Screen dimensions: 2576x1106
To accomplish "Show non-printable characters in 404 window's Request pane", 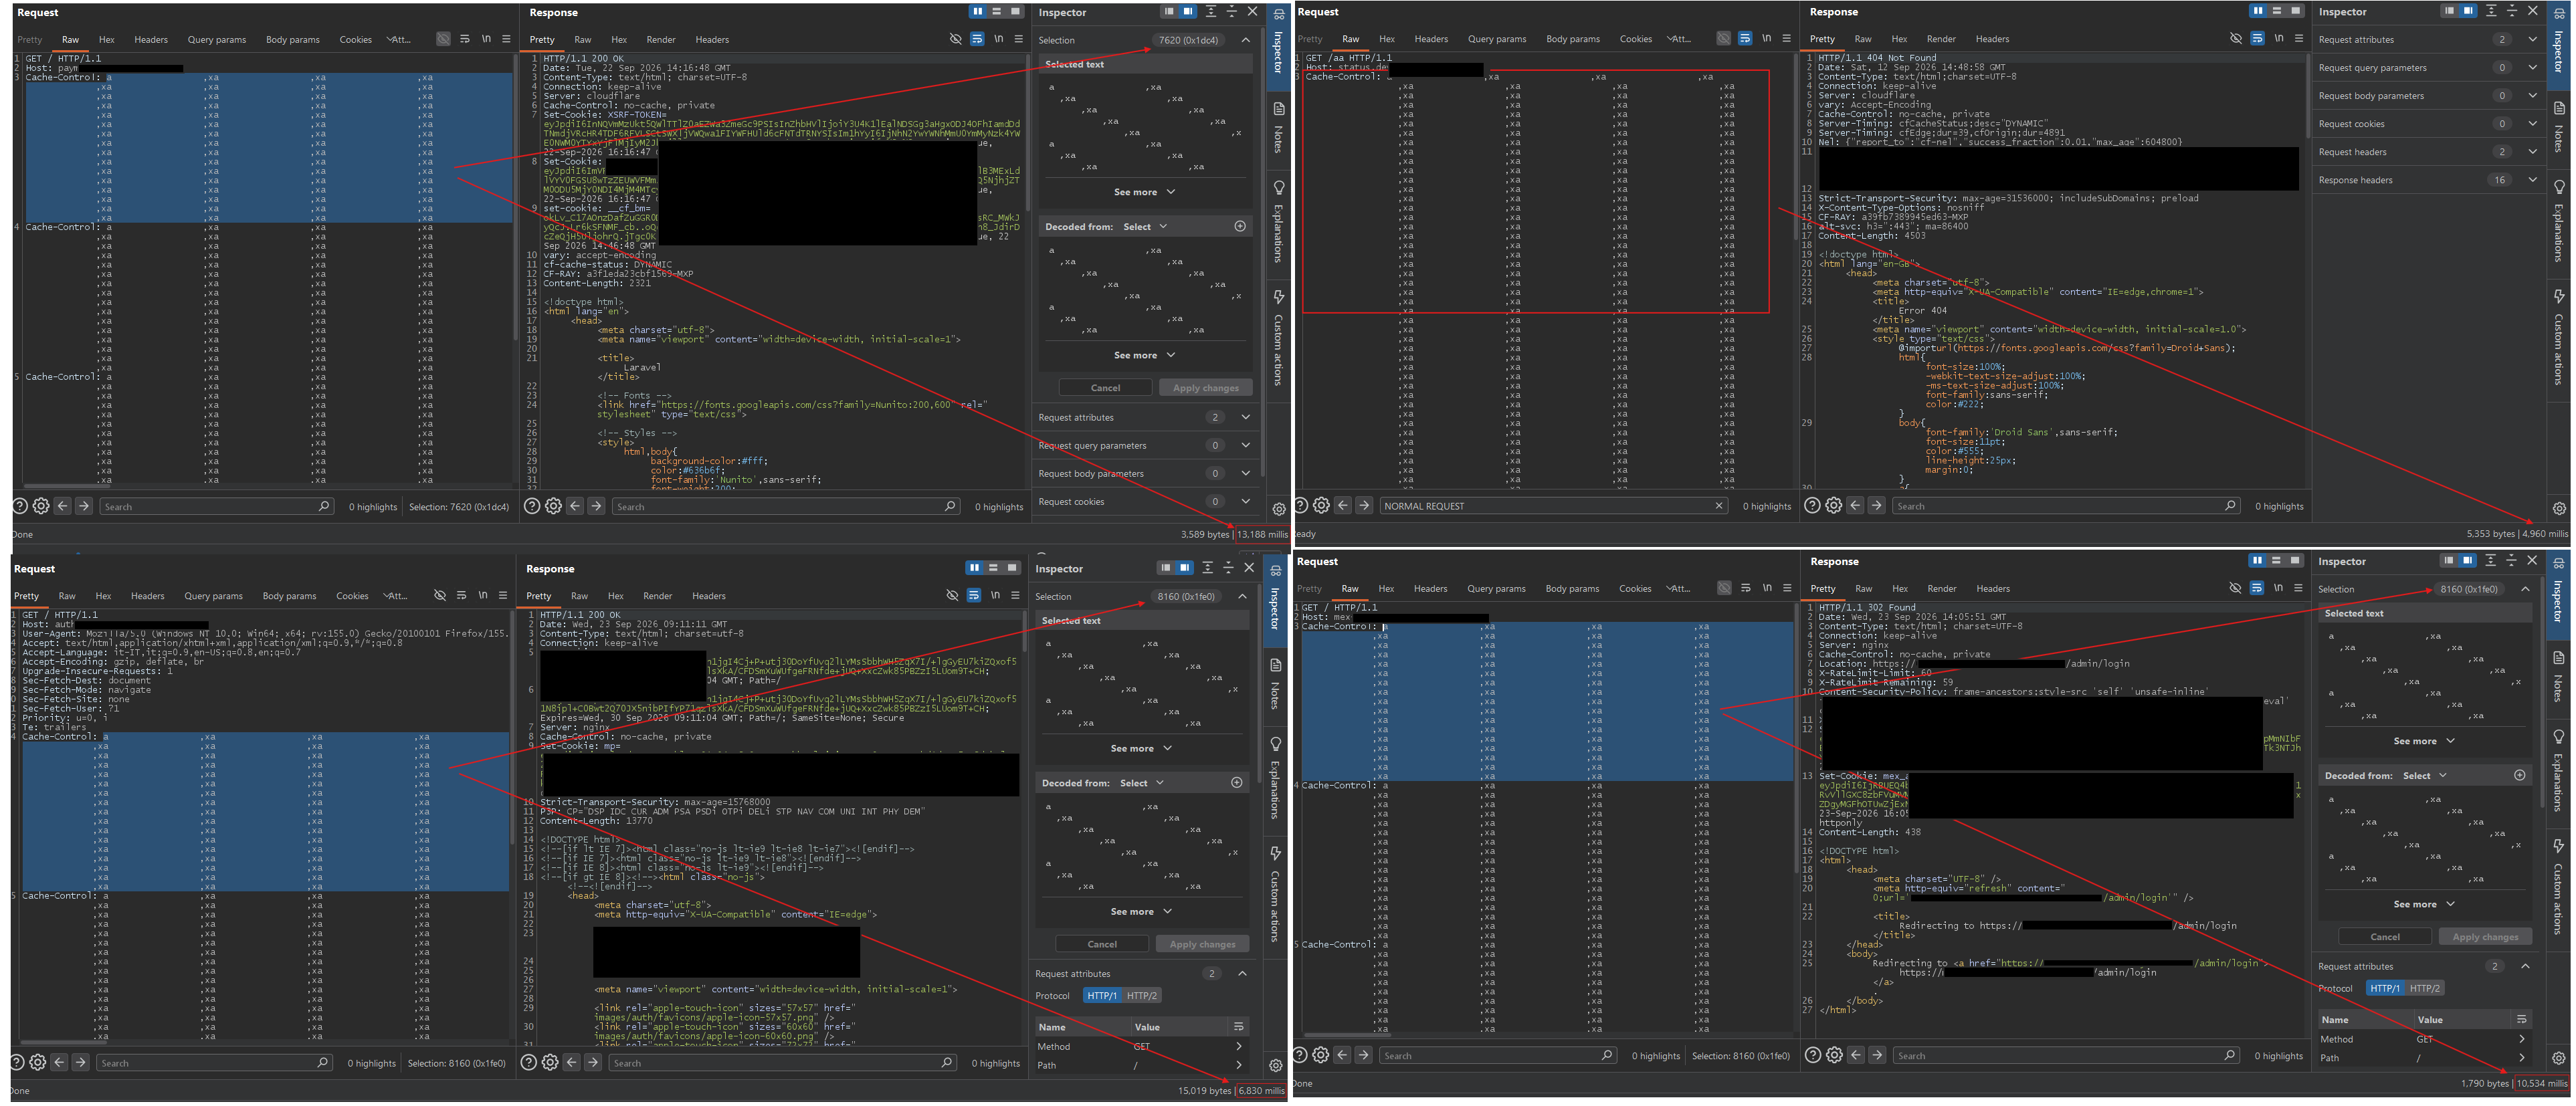I will coord(1766,39).
